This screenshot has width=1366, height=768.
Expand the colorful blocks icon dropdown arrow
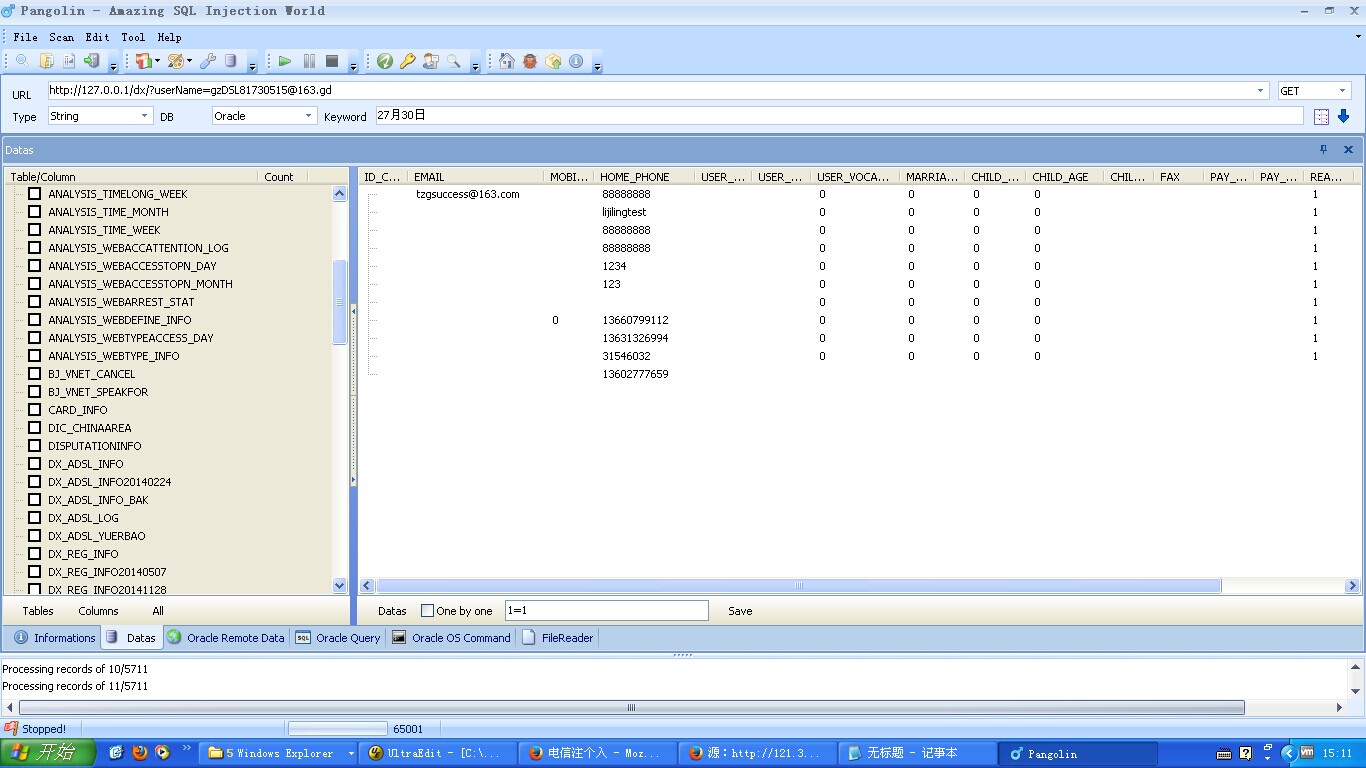[x=157, y=62]
